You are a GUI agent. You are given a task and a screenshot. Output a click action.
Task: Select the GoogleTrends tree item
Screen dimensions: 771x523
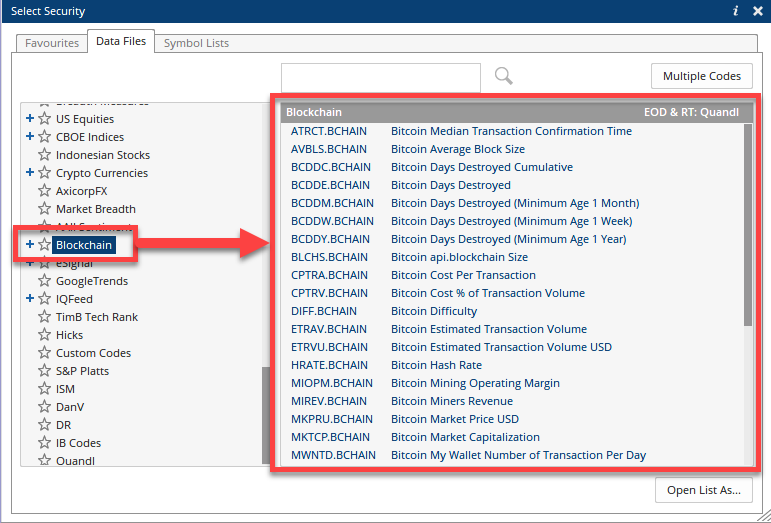tap(92, 281)
